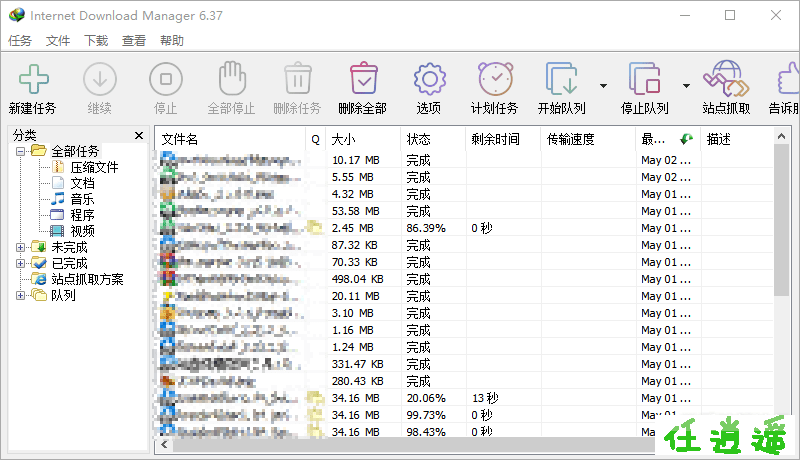
Task: Click queue folder icon on 2.45 MB row
Action: tap(315, 227)
